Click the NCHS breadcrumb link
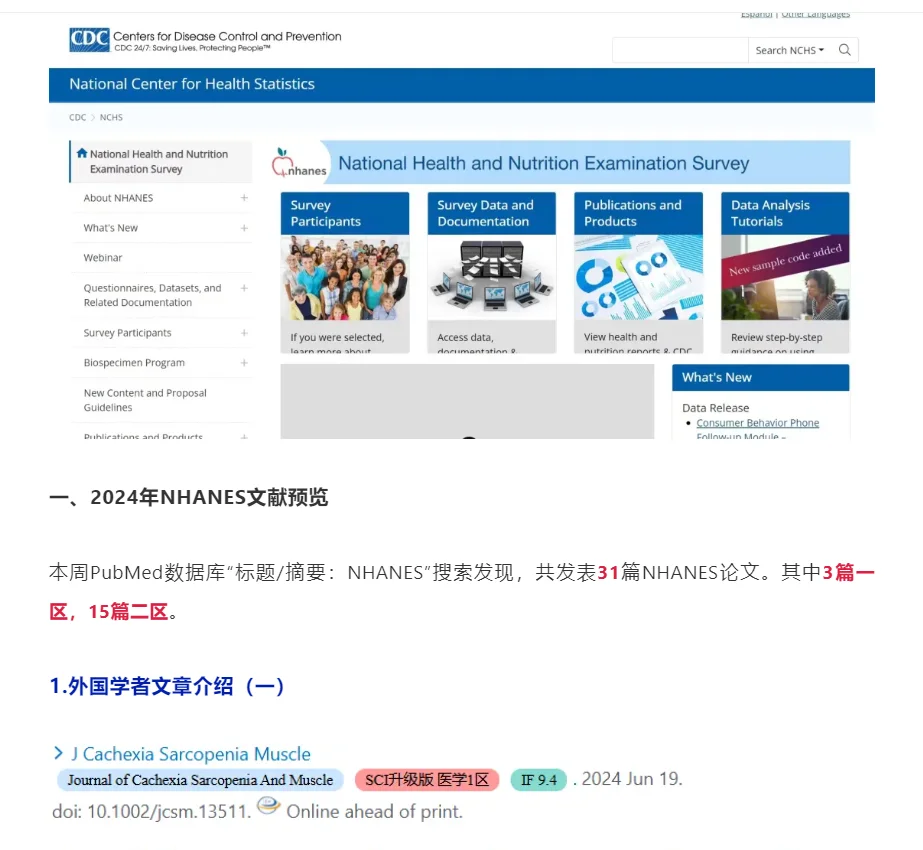 point(111,117)
